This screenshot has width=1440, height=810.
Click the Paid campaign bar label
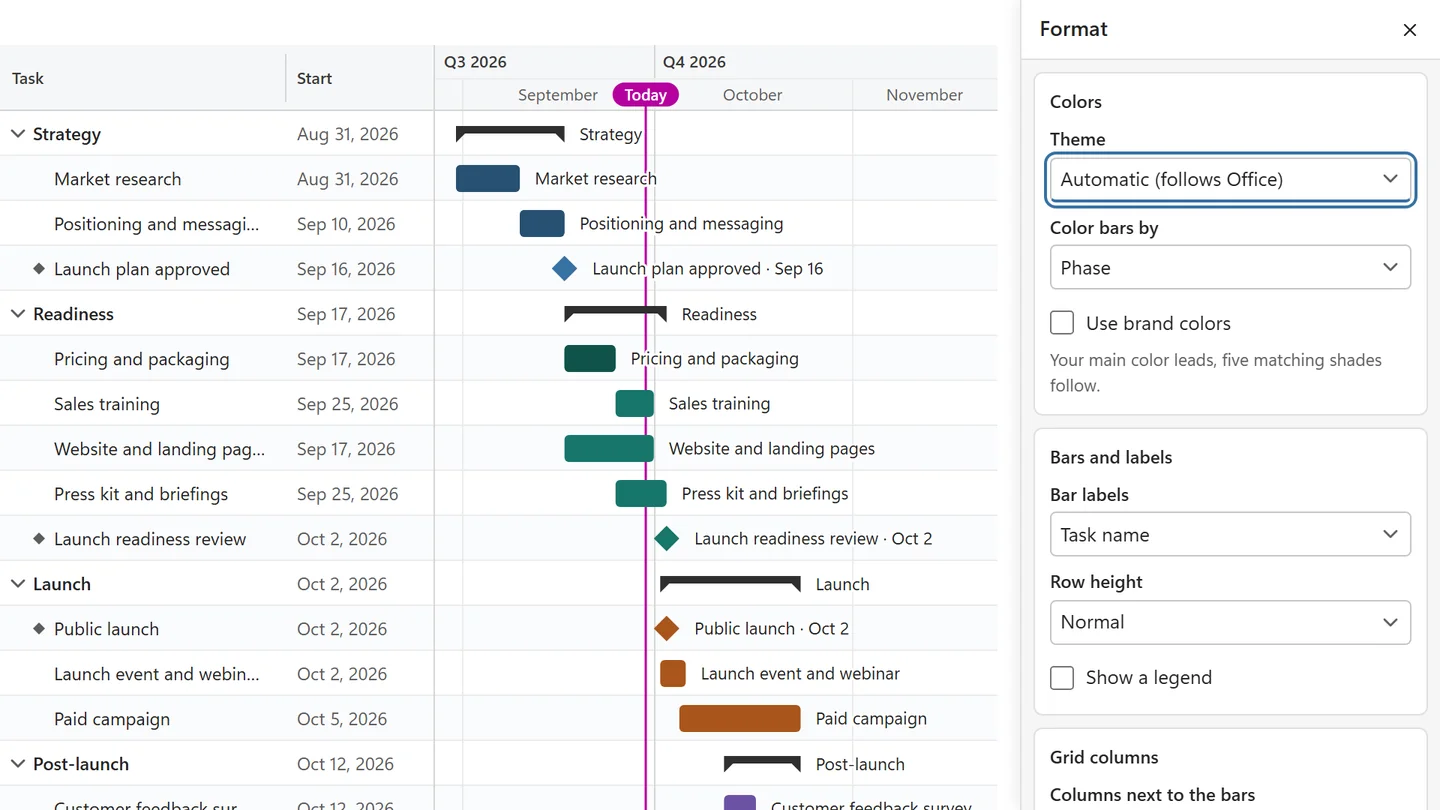(x=871, y=719)
